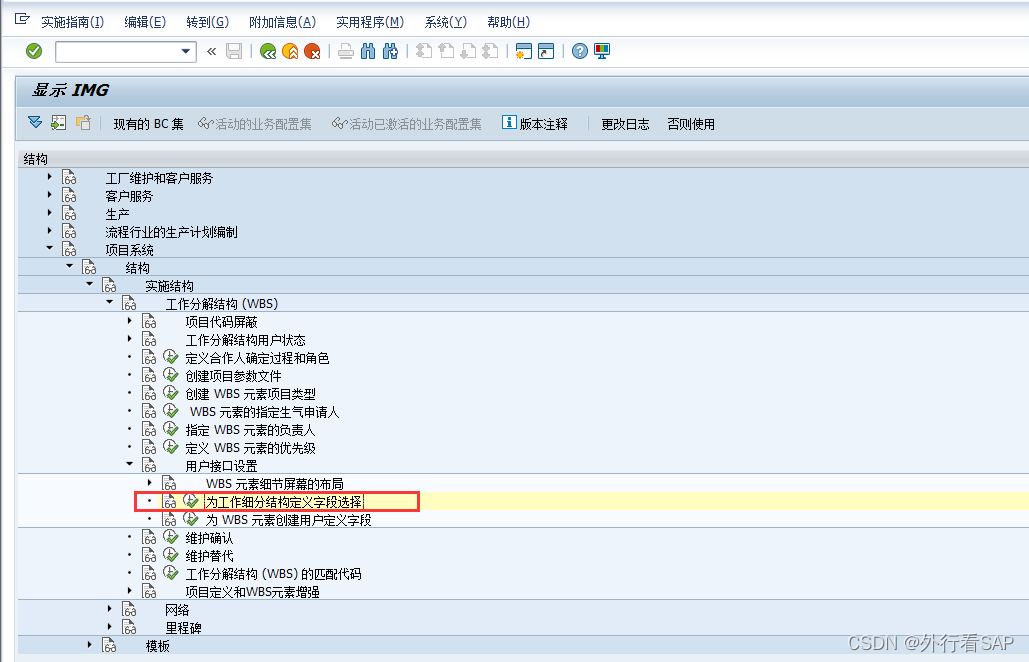Click the 否则使用 button
Screen dimensions: 1029x662
pos(691,124)
